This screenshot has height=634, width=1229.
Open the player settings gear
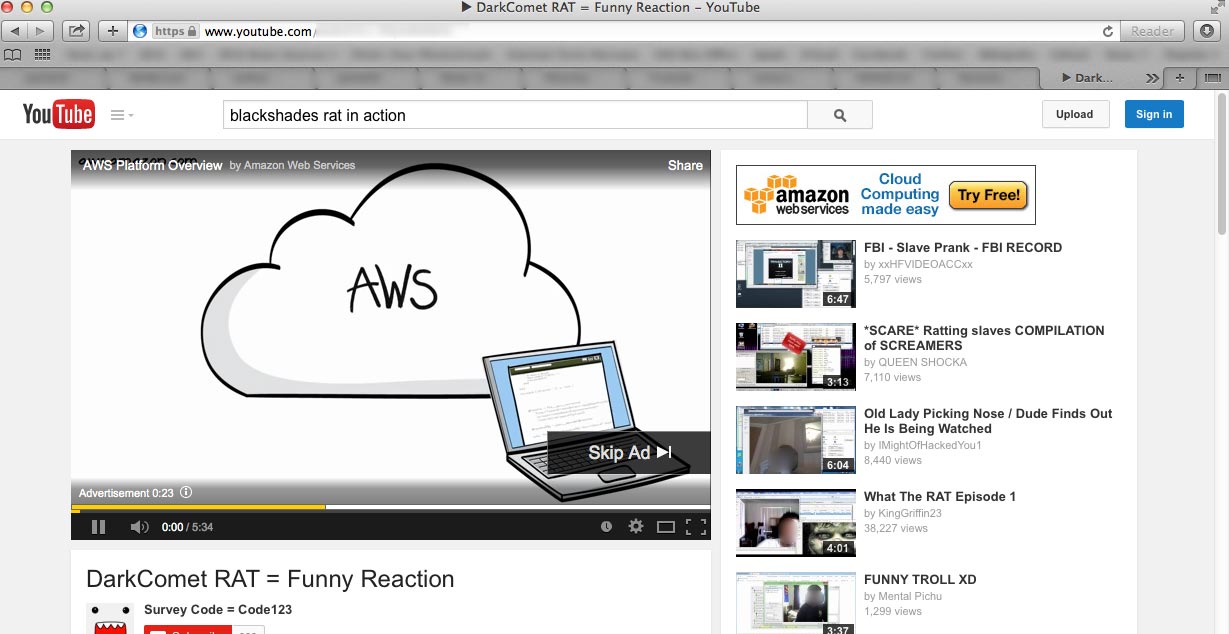coord(635,526)
